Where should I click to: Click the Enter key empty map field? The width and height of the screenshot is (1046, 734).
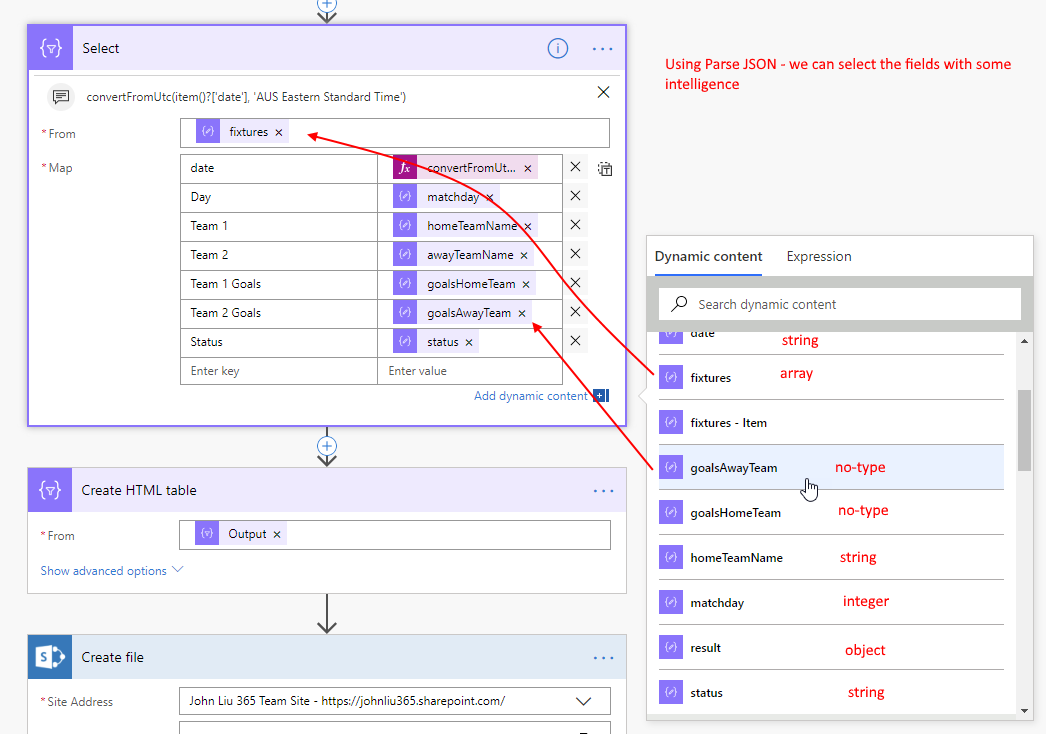click(x=279, y=371)
